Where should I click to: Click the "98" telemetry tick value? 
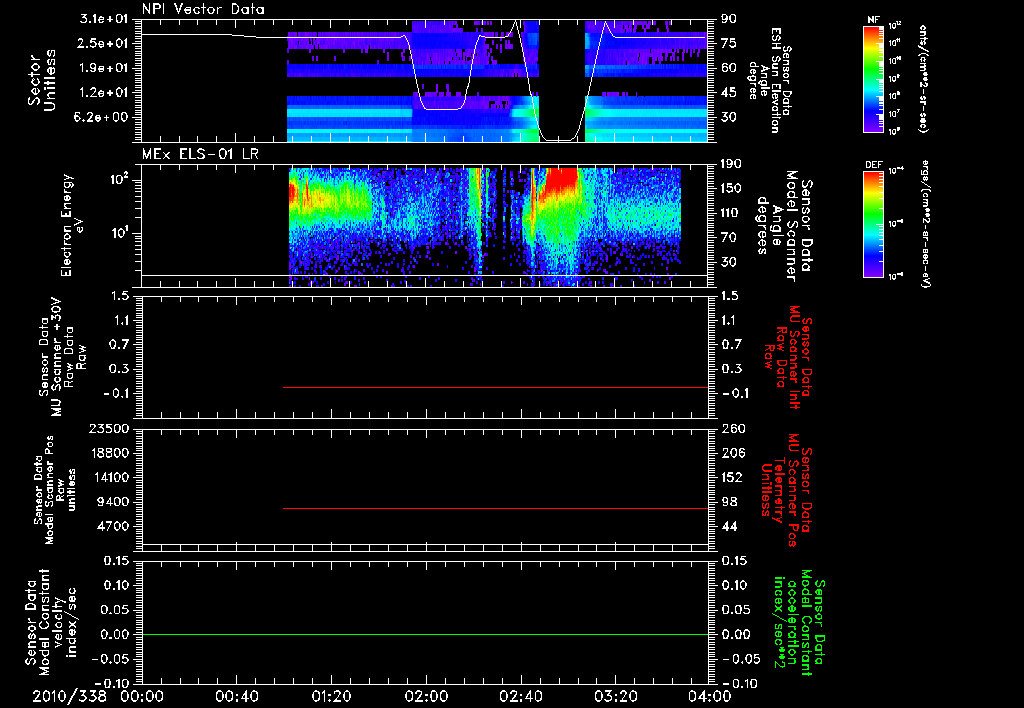tap(729, 502)
